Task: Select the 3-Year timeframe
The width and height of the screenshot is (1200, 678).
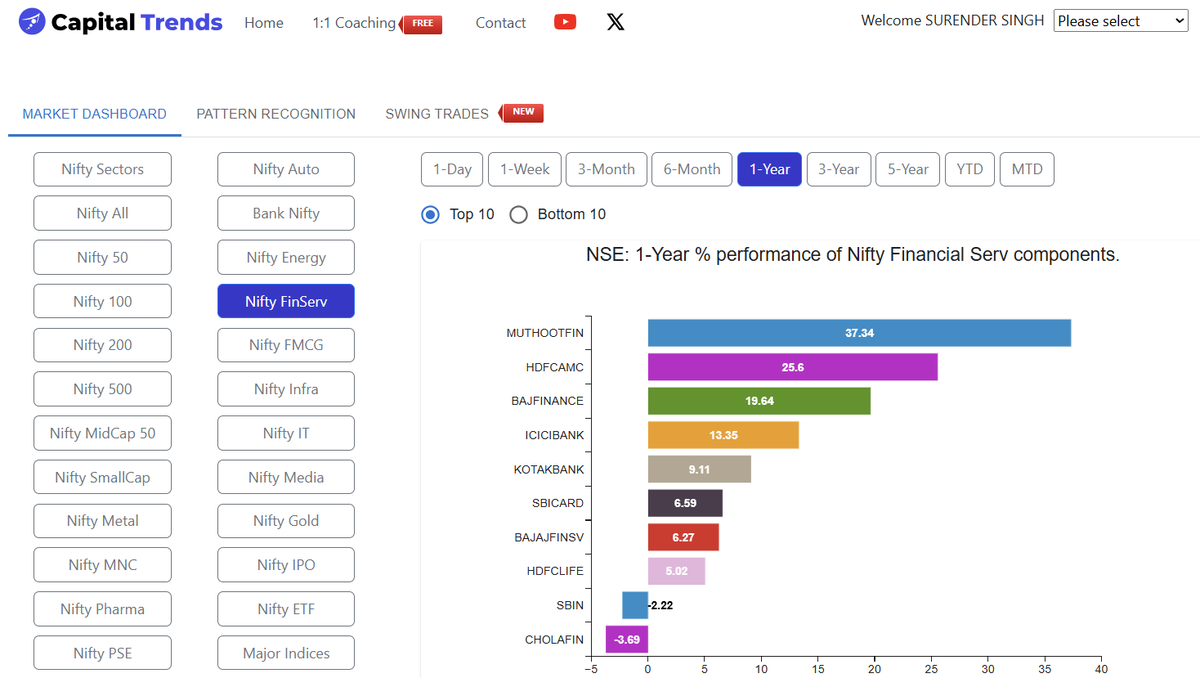Action: [x=839, y=169]
